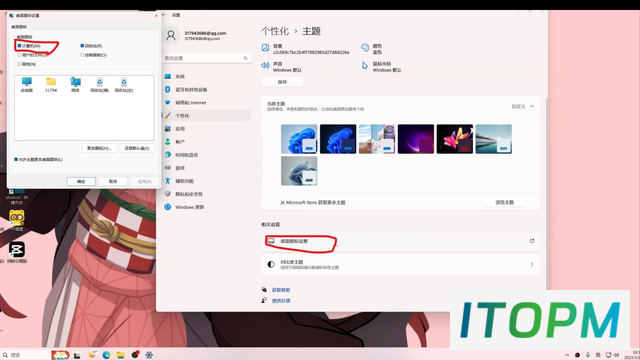Cancel dialog with 取消 button
This screenshot has height=360, width=640.
click(113, 181)
